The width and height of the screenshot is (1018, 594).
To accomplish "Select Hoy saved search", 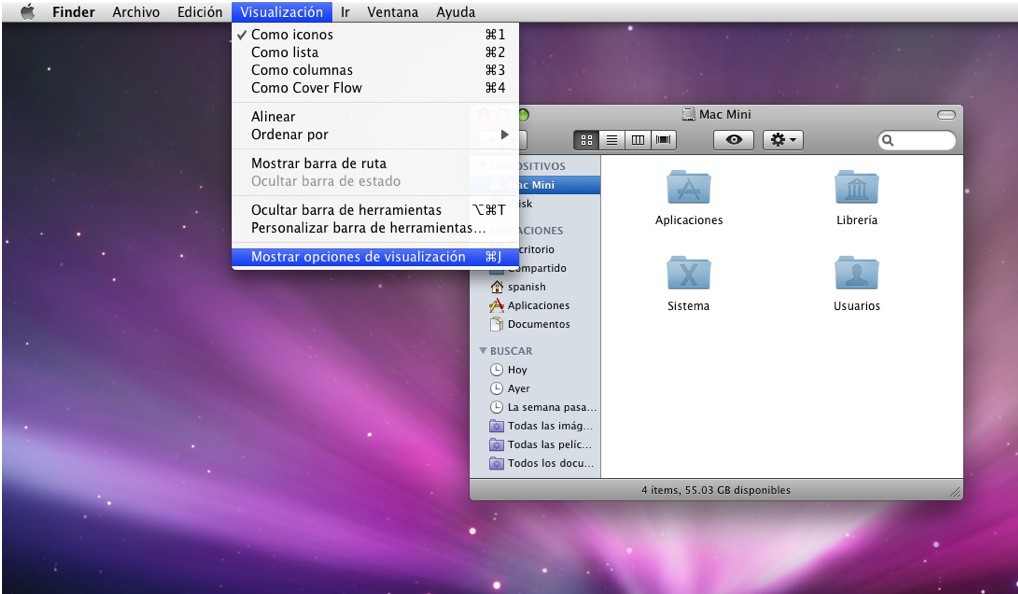I will click(x=536, y=370).
